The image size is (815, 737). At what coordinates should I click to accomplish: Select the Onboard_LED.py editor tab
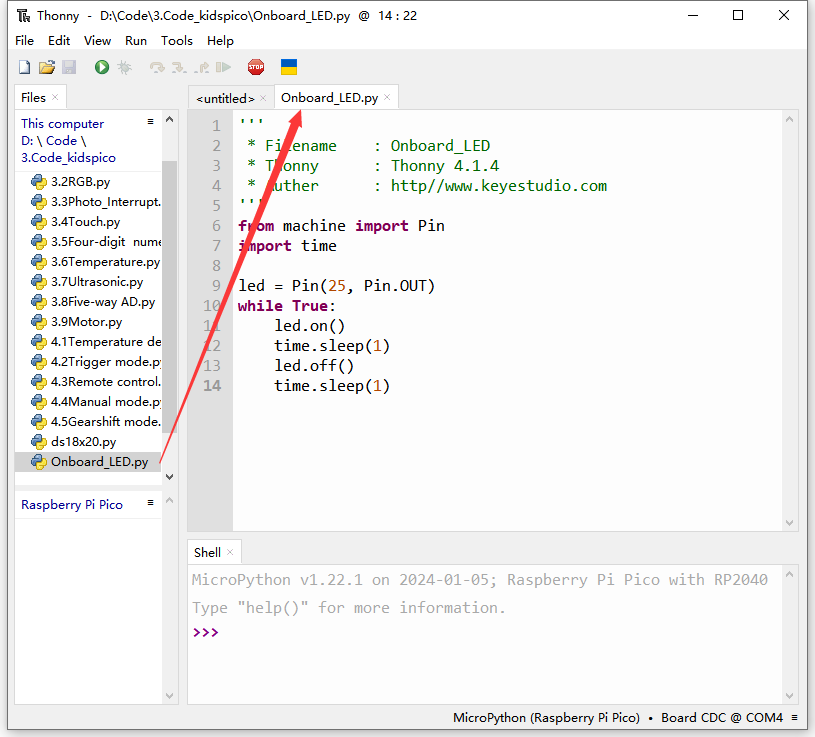click(x=330, y=98)
